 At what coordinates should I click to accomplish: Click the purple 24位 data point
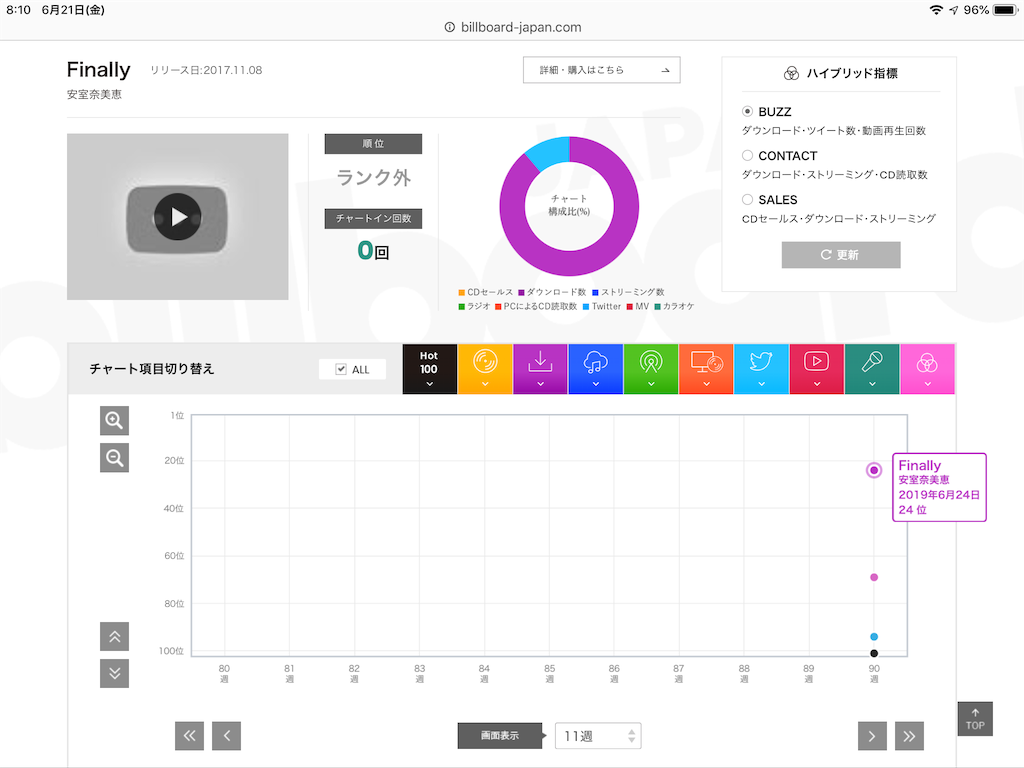point(874,470)
